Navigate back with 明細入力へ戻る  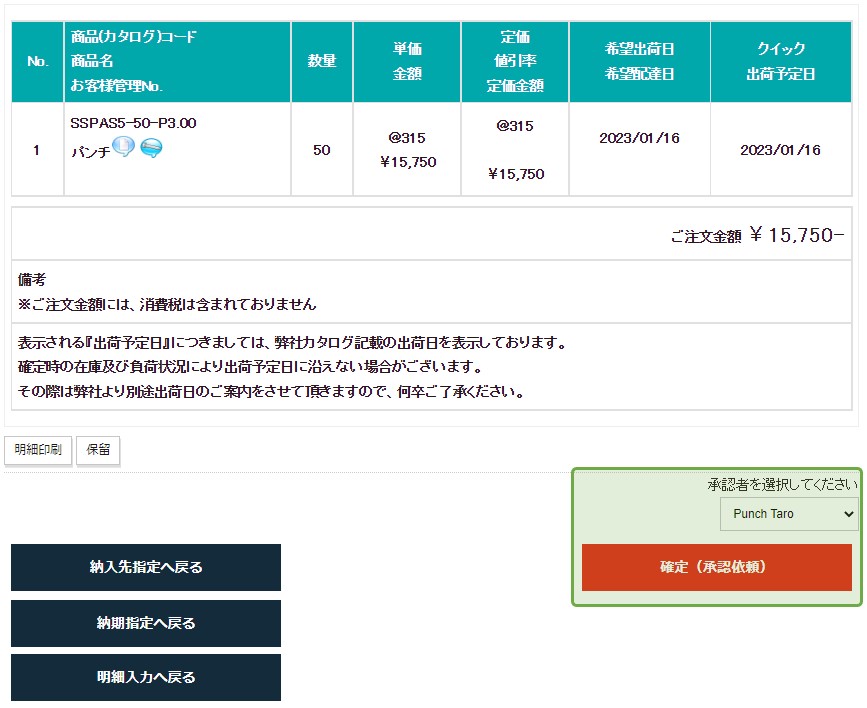coord(146,677)
